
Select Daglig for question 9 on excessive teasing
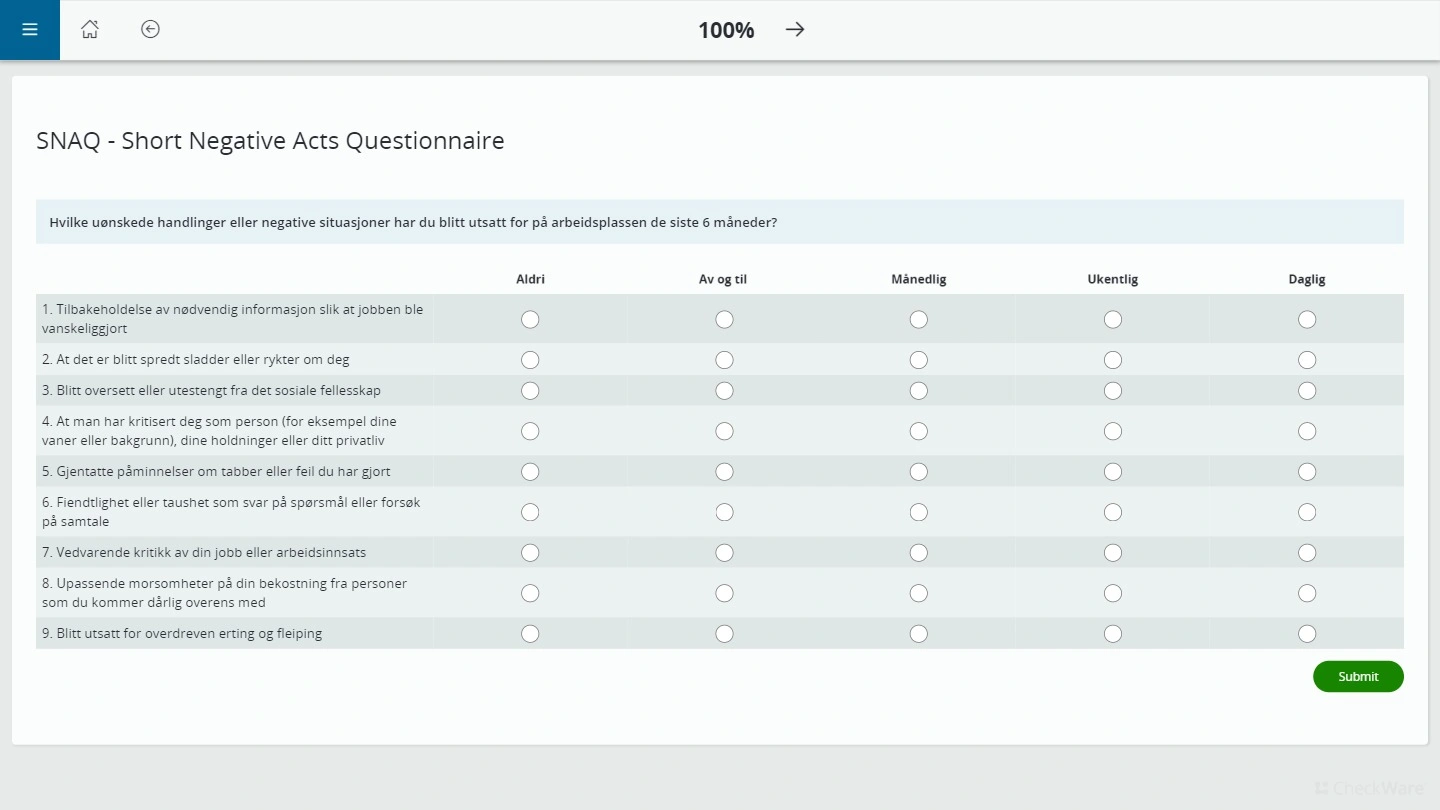point(1307,634)
